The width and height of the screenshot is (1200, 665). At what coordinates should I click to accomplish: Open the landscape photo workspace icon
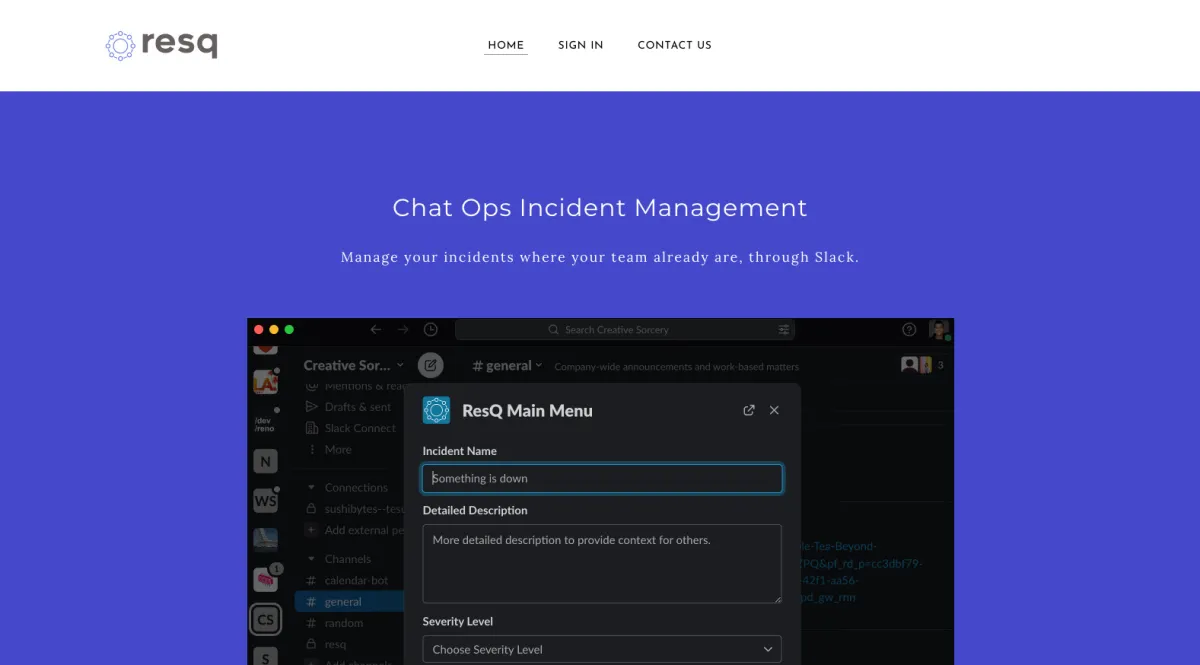[265, 540]
